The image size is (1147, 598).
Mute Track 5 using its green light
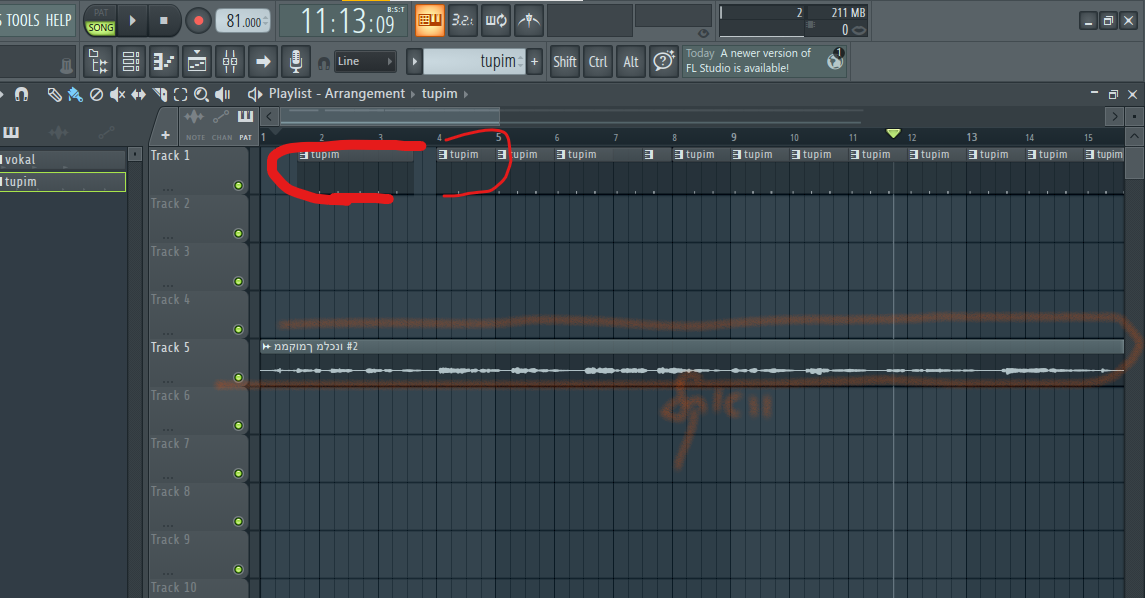pyautogui.click(x=238, y=378)
